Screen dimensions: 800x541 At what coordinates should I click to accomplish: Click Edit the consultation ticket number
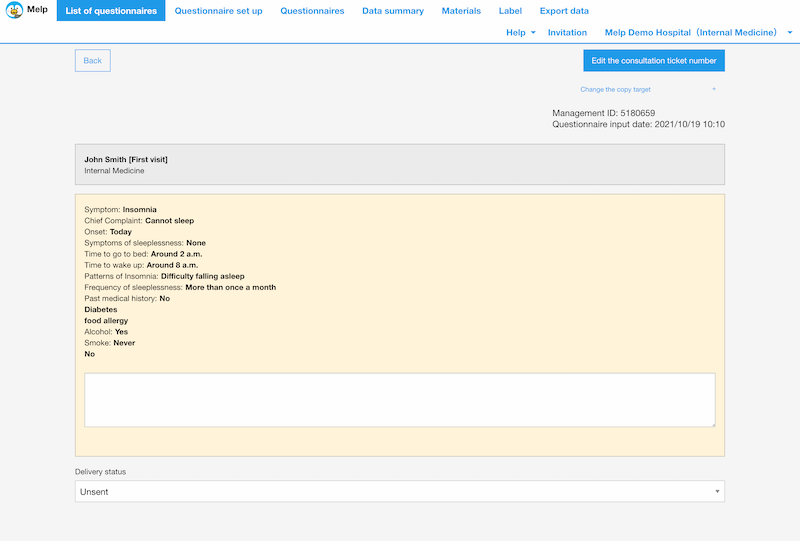(x=654, y=60)
